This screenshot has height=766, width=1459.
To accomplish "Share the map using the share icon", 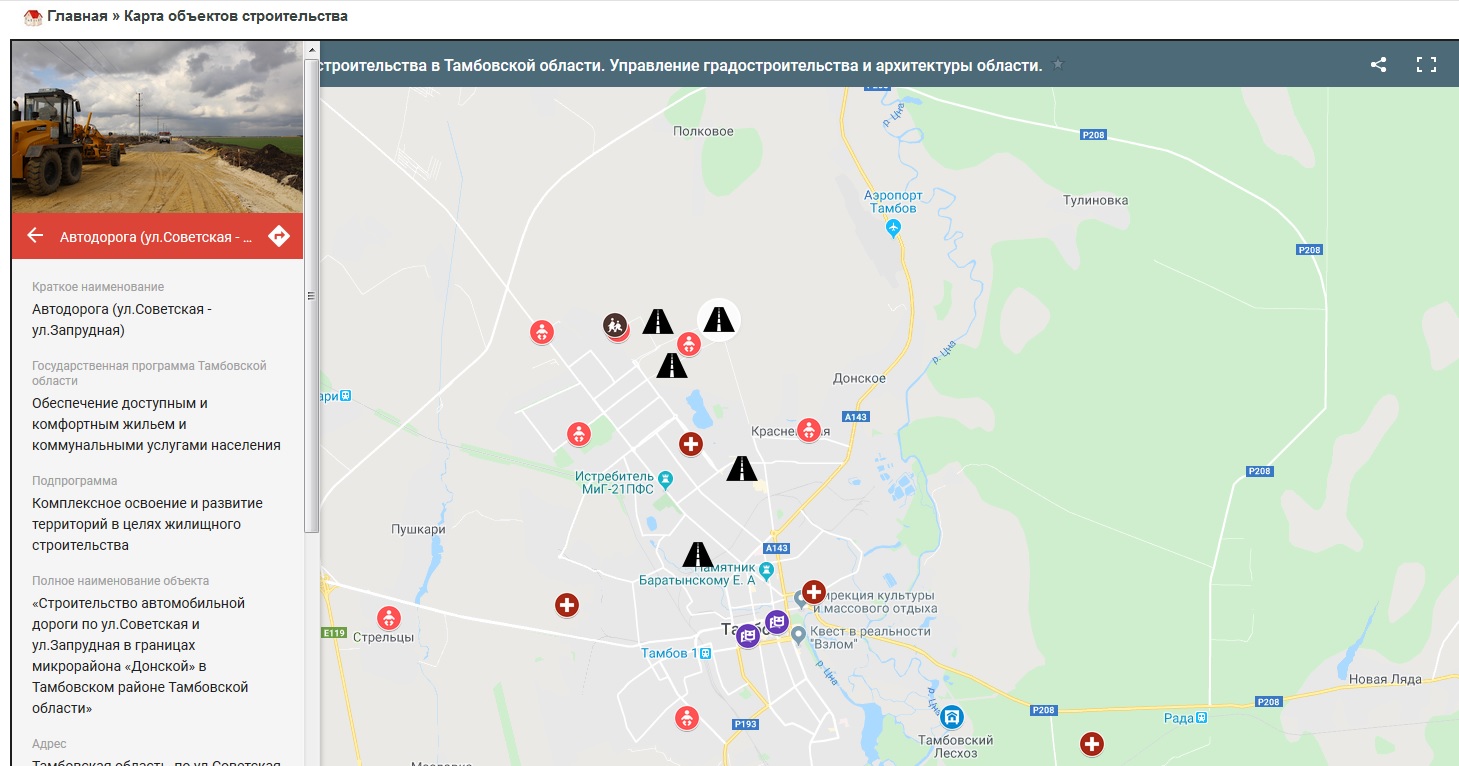I will 1378,65.
